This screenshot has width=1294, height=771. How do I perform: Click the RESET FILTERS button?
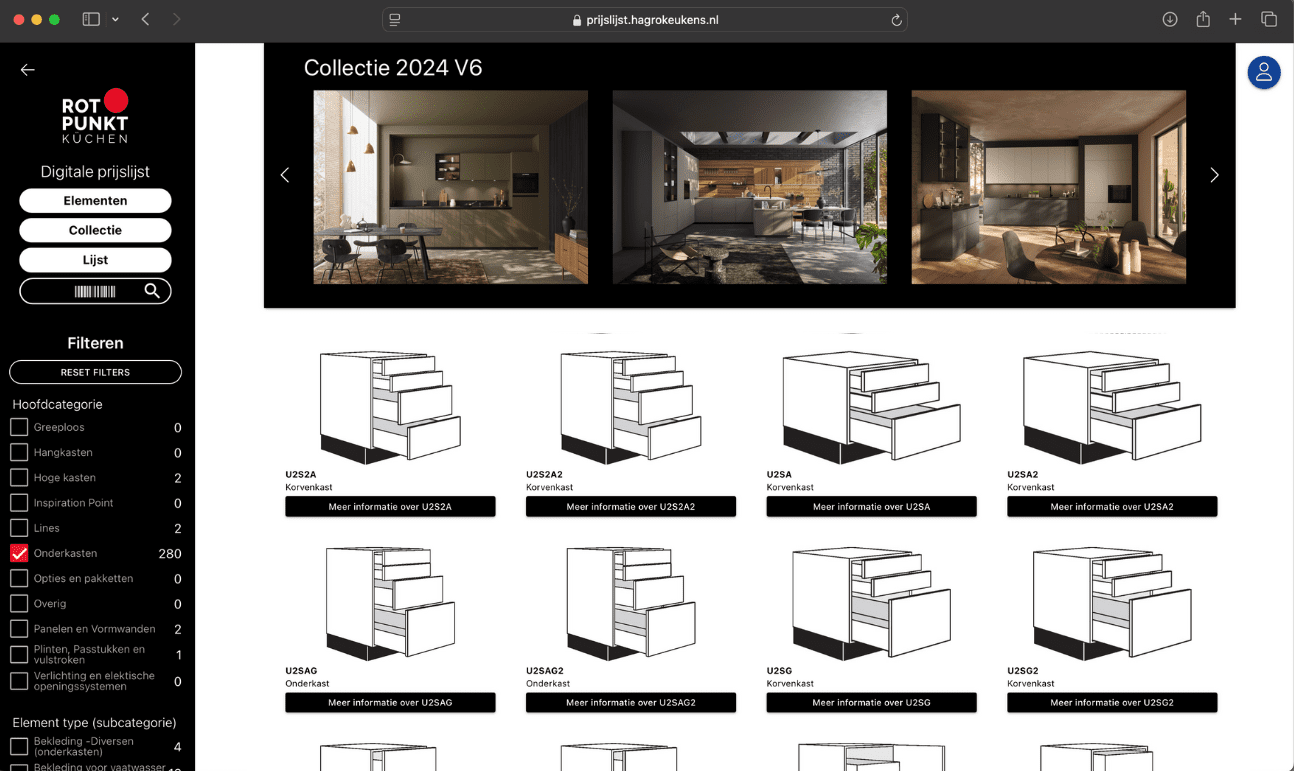95,372
